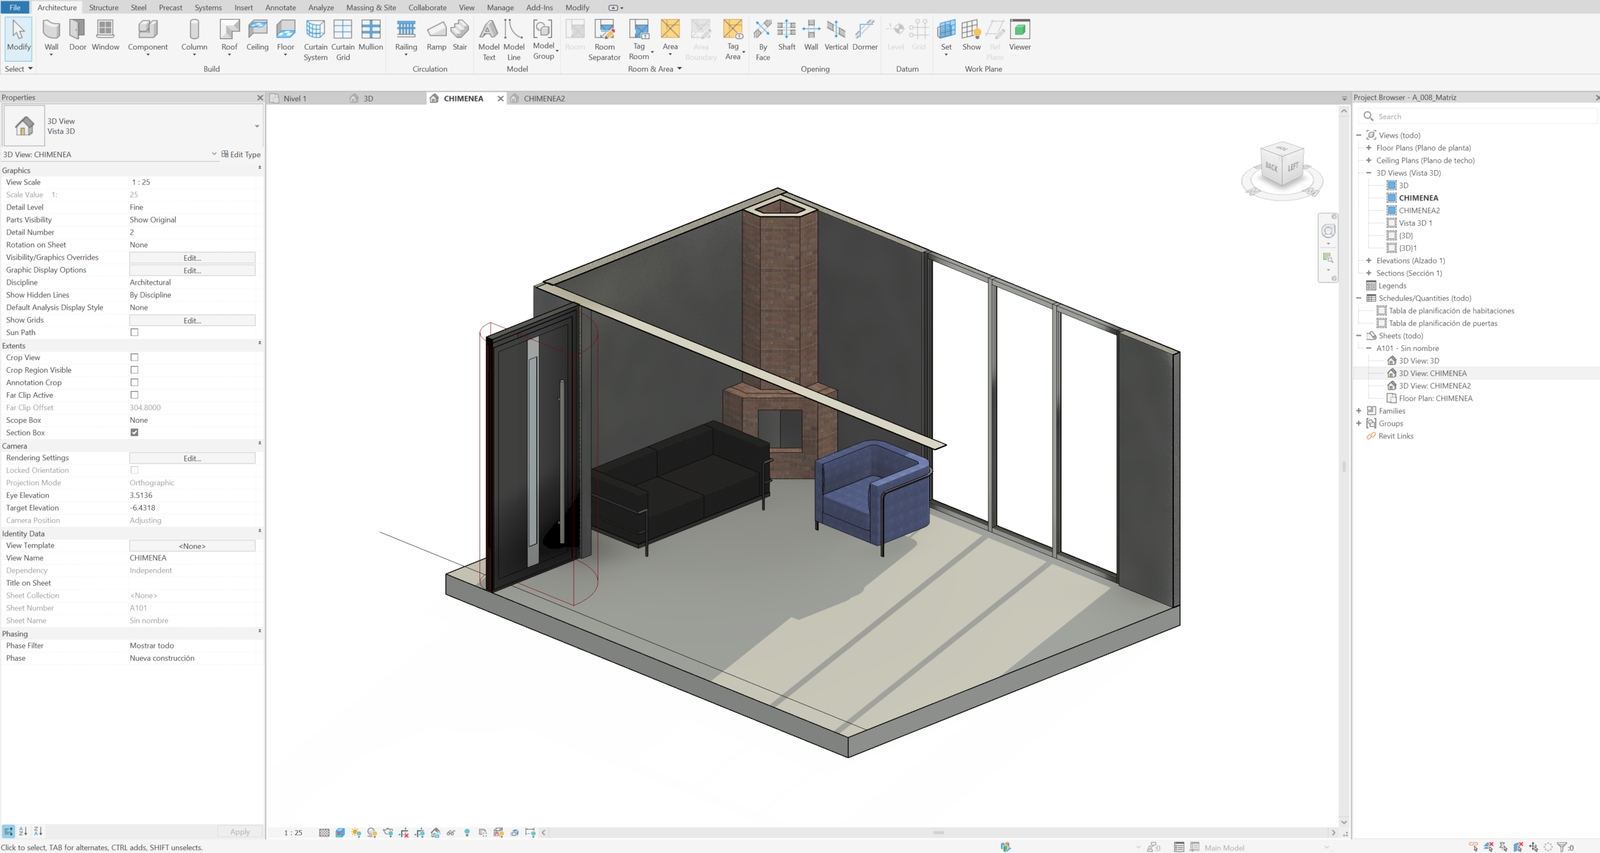Click the Model Line tool

point(514,40)
